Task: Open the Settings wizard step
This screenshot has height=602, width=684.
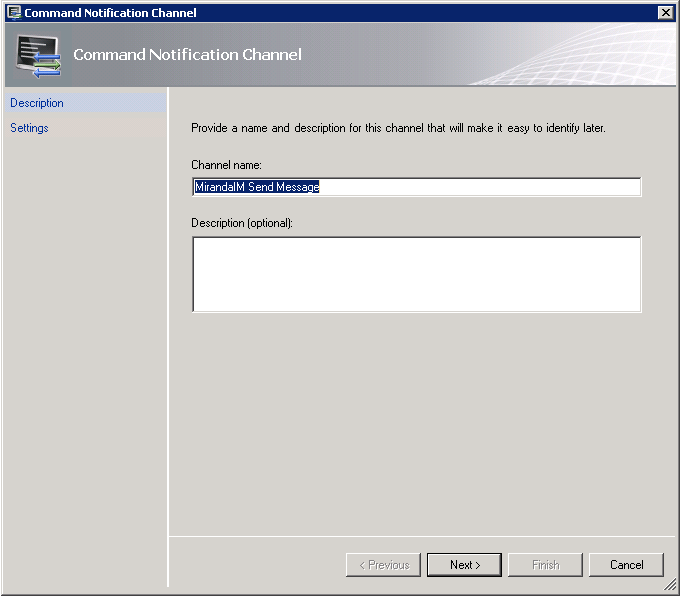Action: [86, 128]
